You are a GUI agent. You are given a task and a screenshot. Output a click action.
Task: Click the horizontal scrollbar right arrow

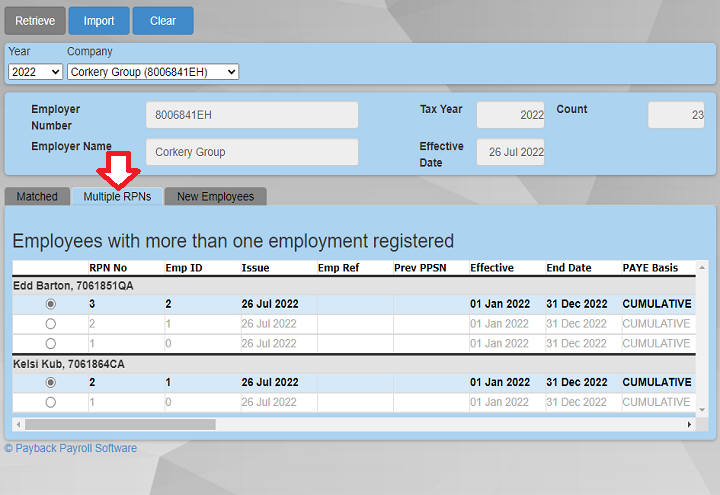[x=689, y=424]
